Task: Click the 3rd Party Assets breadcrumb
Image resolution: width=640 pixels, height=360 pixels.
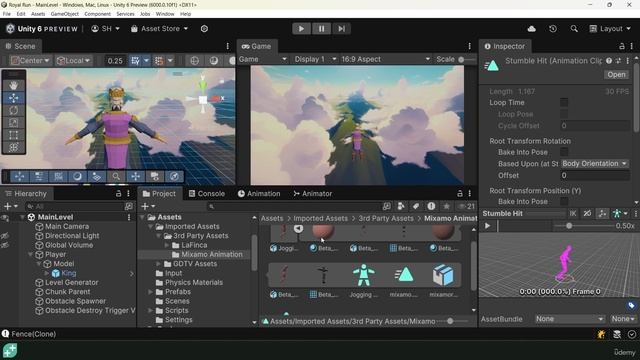Action: click(386, 218)
